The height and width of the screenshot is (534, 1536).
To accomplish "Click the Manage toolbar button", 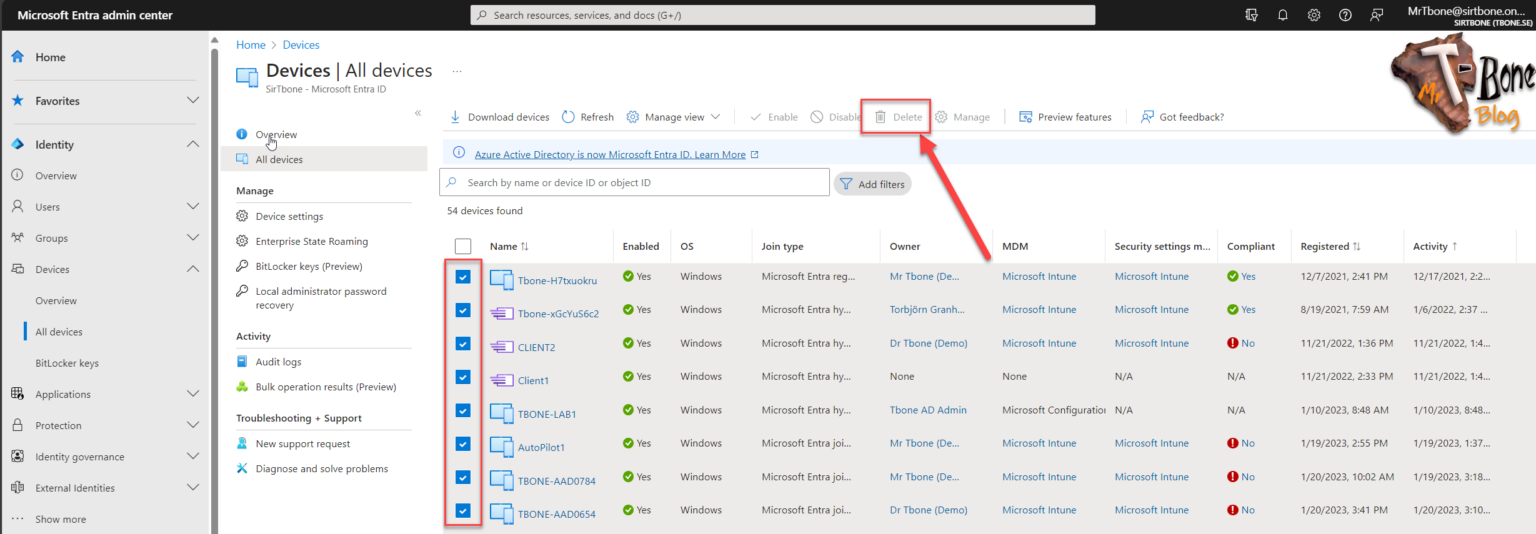I will pyautogui.click(x=962, y=117).
